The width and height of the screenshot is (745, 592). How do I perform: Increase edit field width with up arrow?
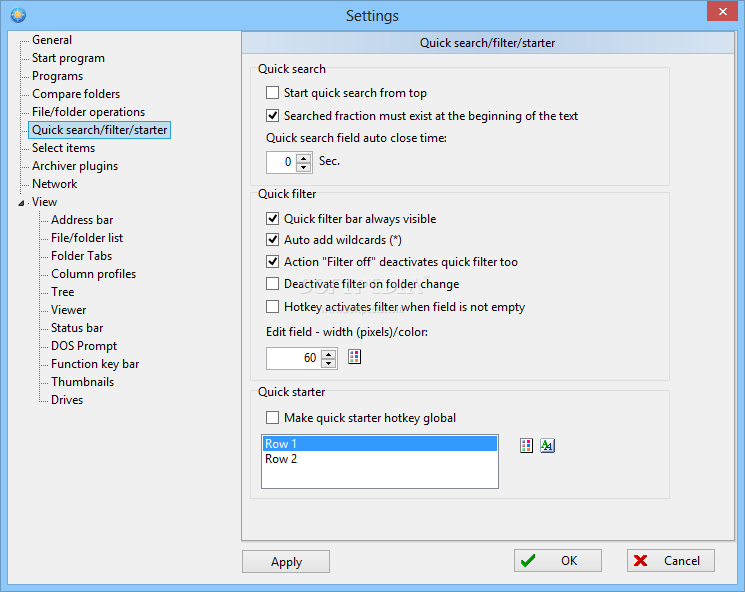[329, 353]
